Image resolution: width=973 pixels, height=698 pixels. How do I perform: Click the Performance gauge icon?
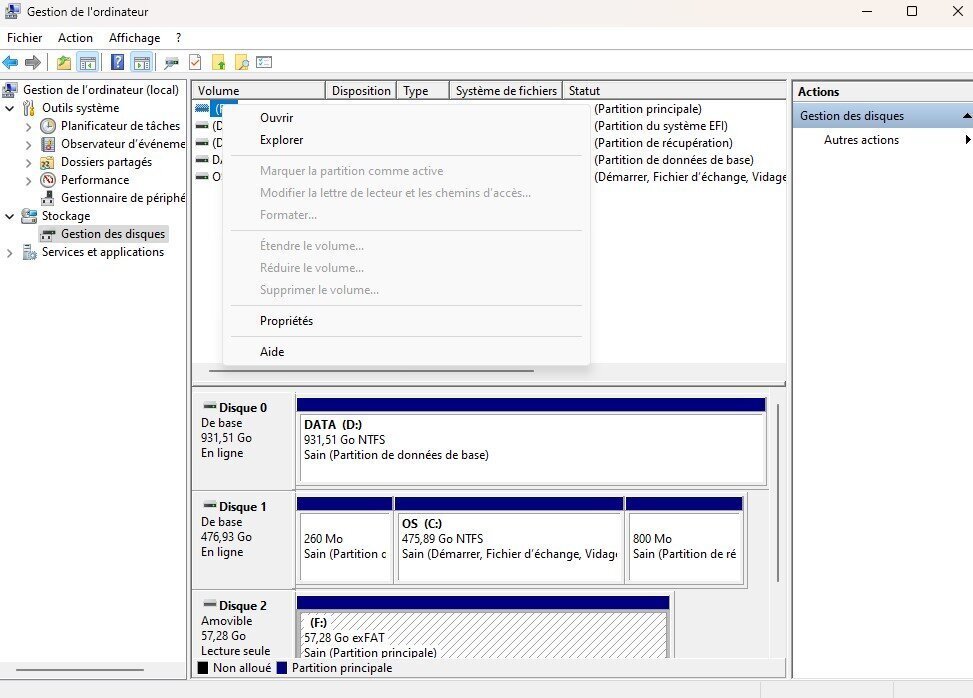pos(48,180)
